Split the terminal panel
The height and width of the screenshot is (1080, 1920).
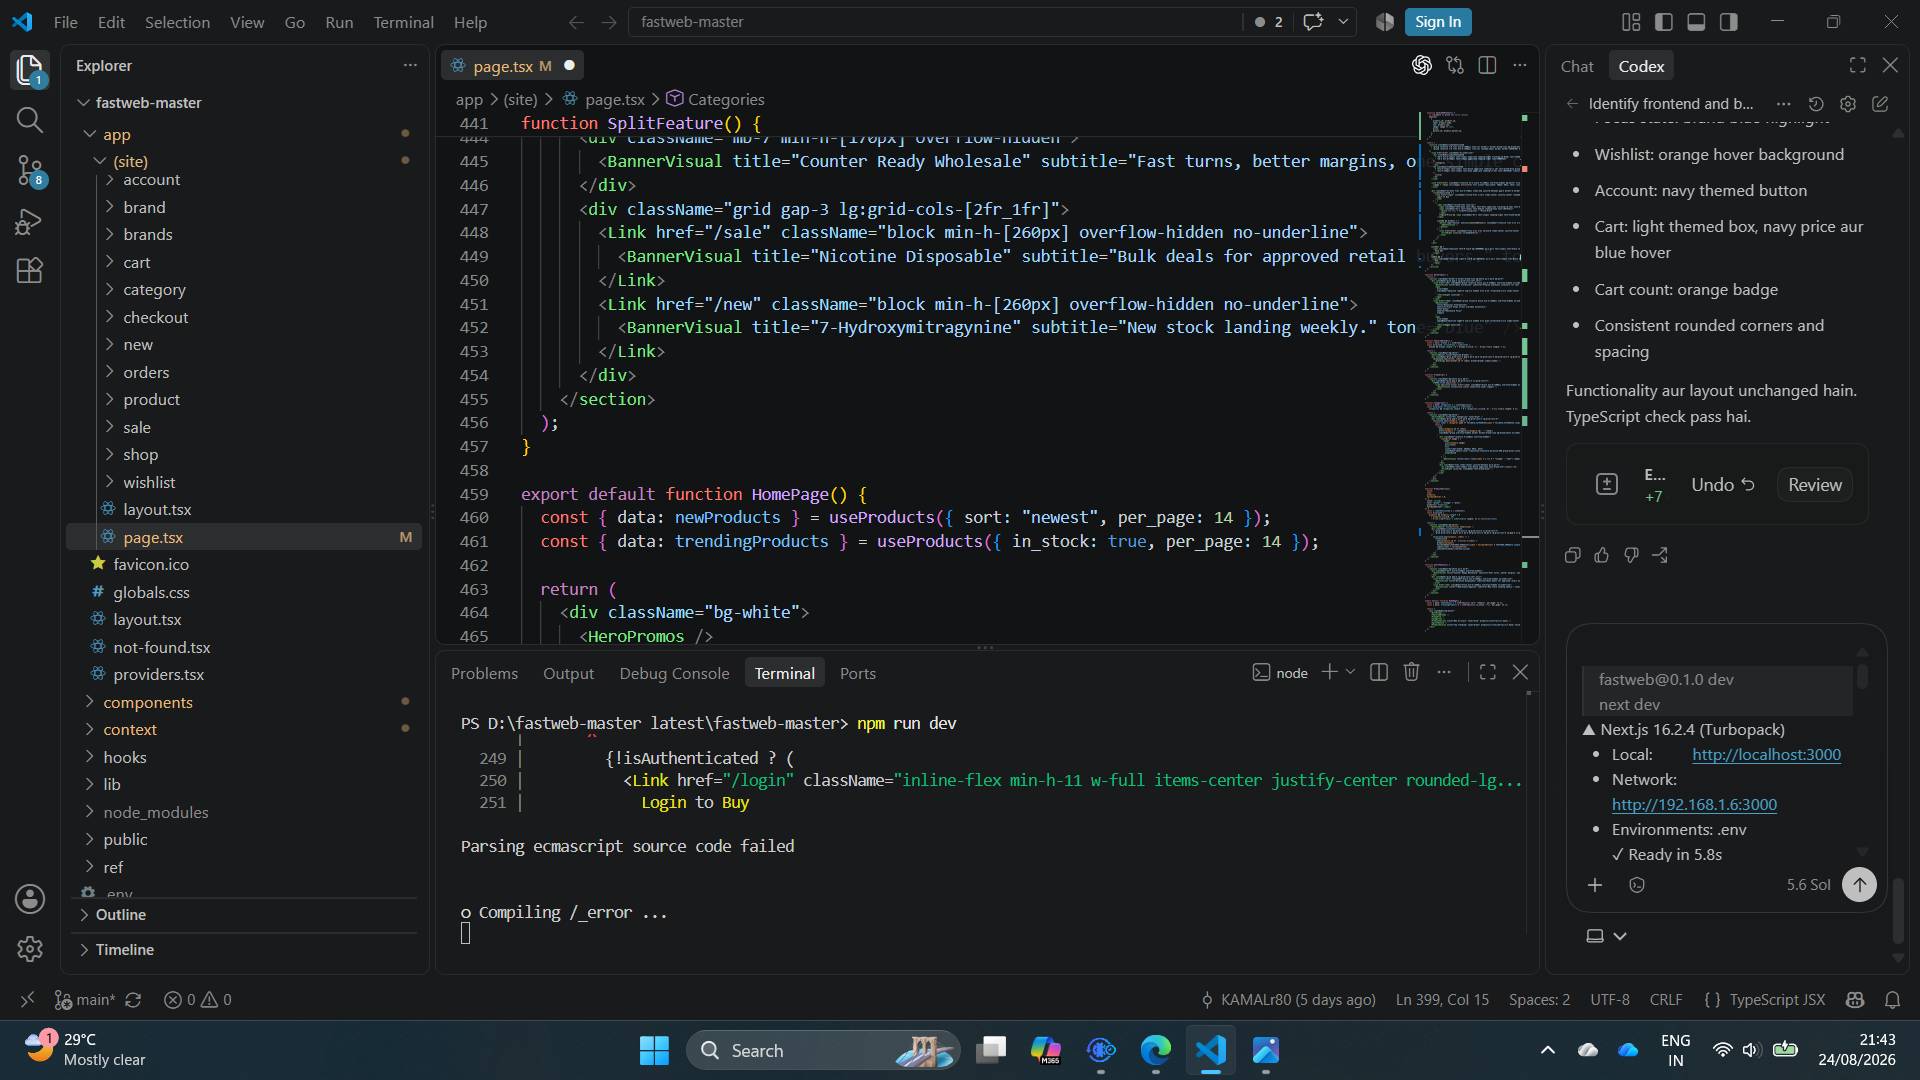pos(1378,672)
